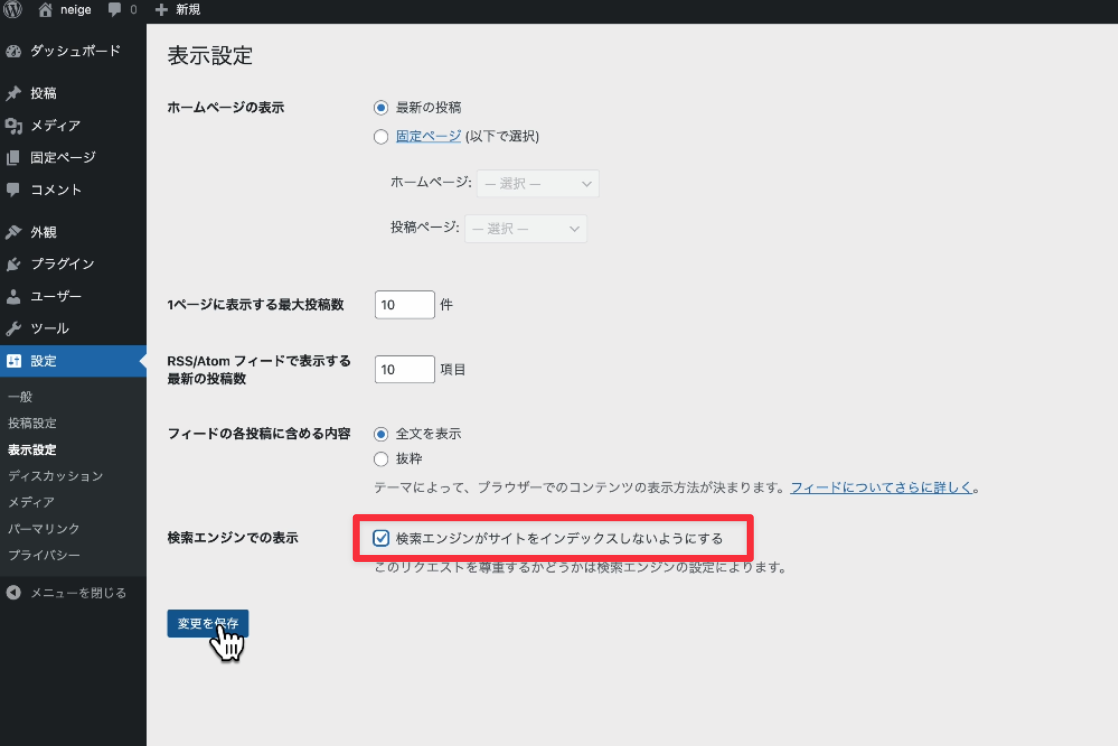
Task: Open the neige site home icon
Action: pos(46,10)
